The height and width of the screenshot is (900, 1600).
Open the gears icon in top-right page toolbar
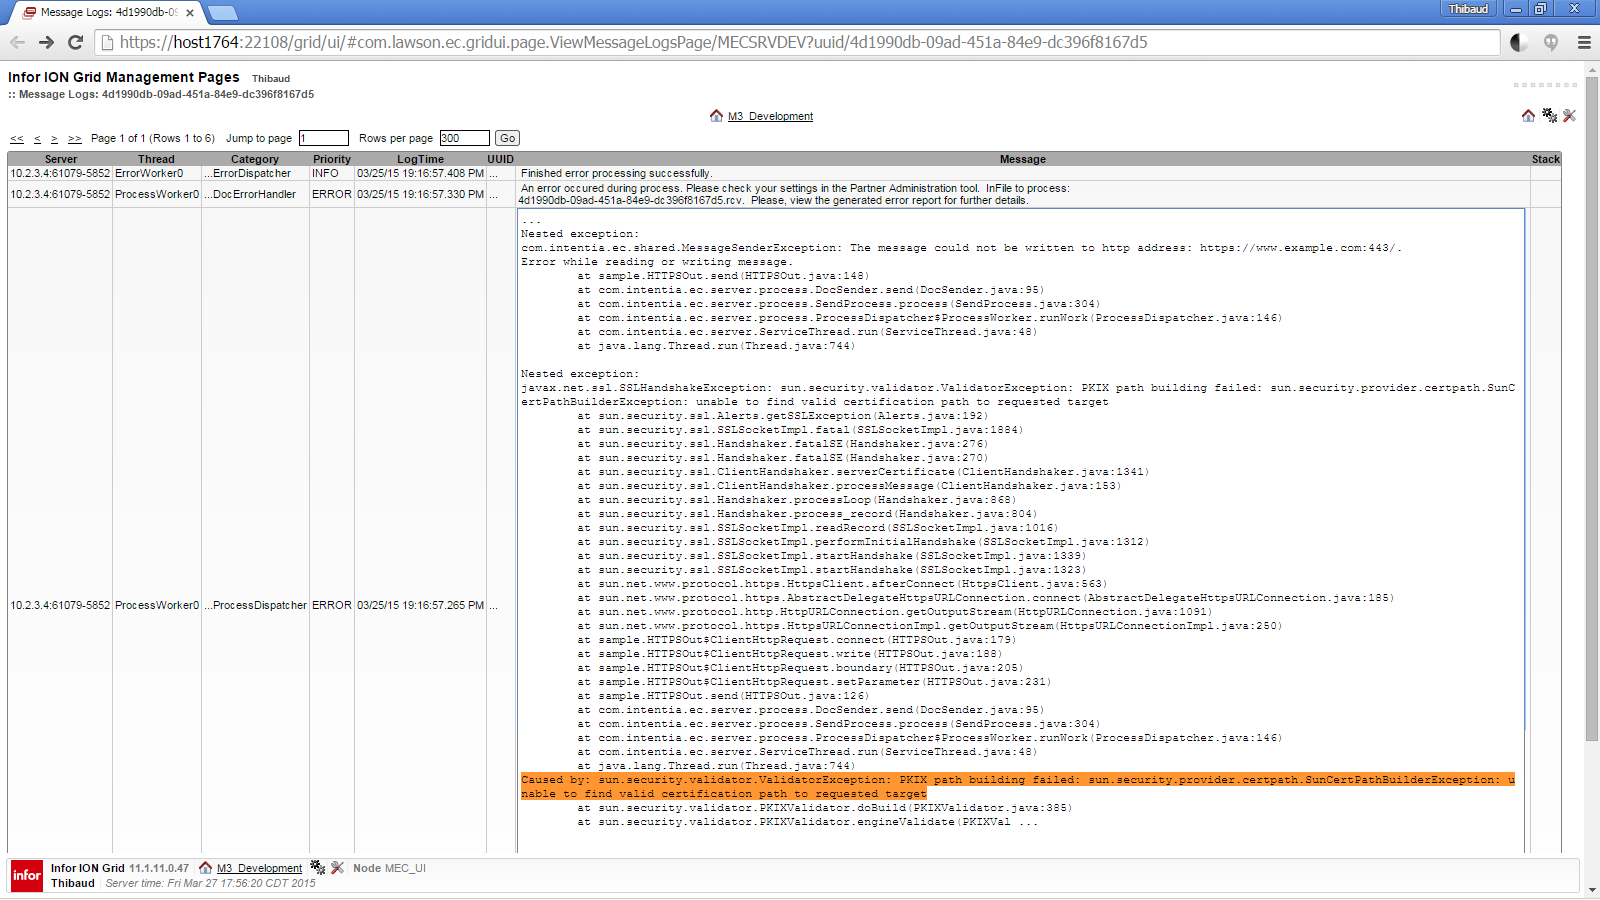(1549, 116)
